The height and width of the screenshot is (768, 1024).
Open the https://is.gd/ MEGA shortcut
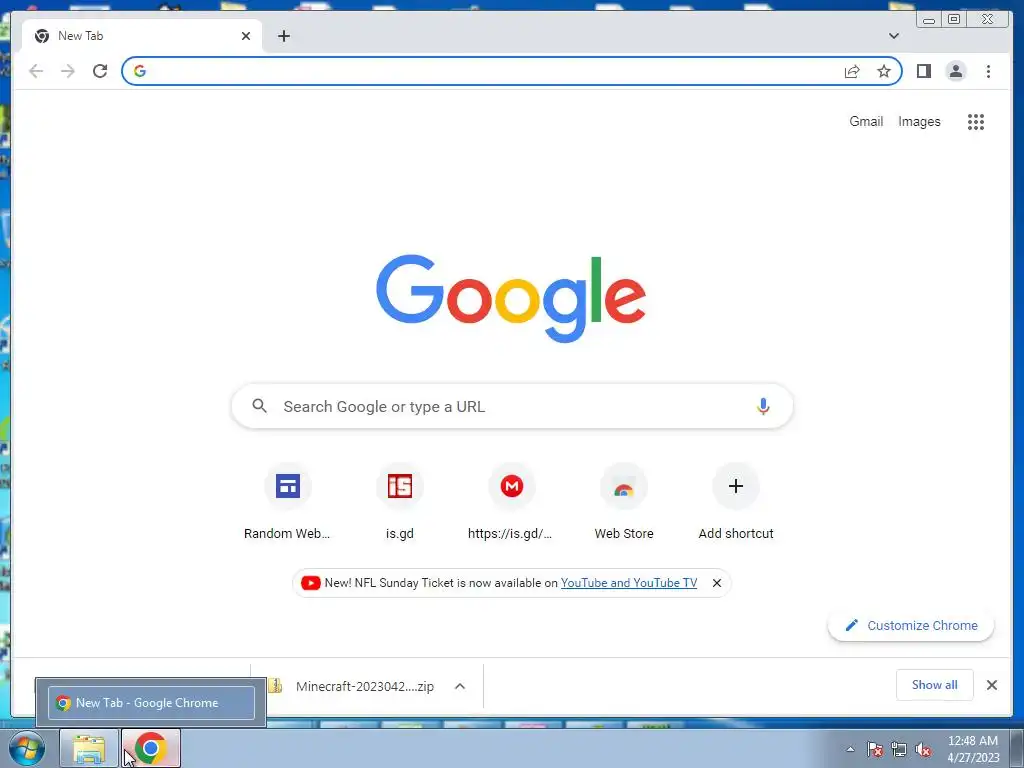[511, 503]
